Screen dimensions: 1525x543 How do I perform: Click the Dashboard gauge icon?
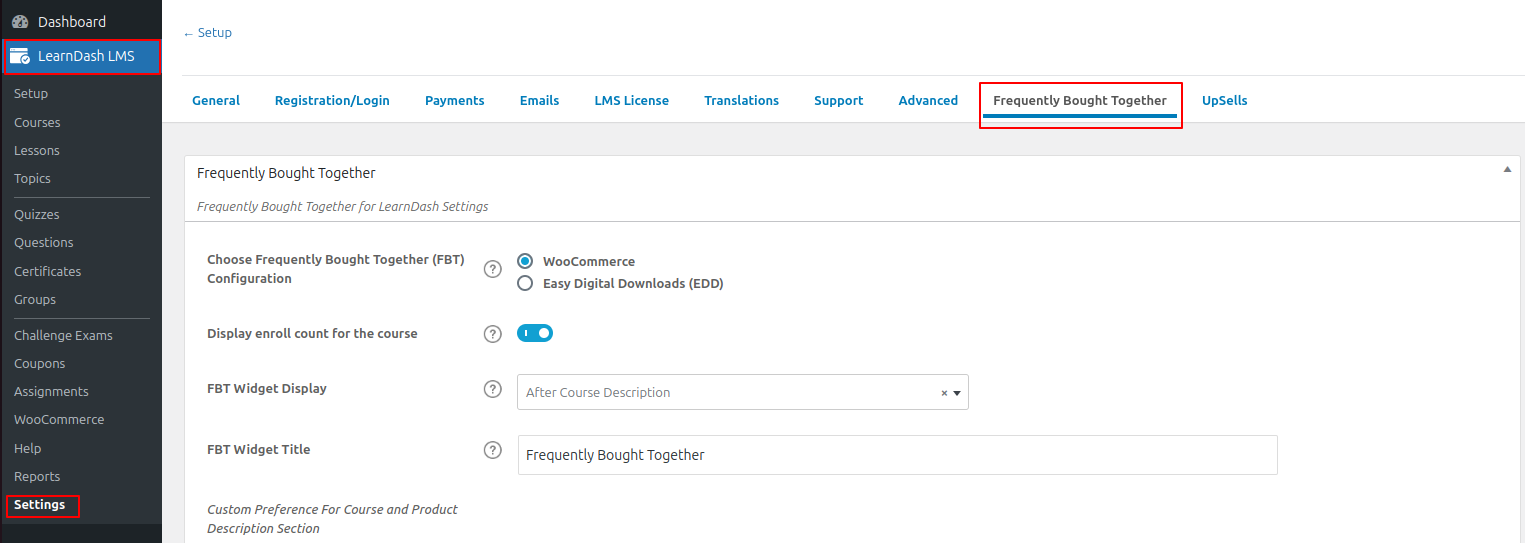(20, 22)
